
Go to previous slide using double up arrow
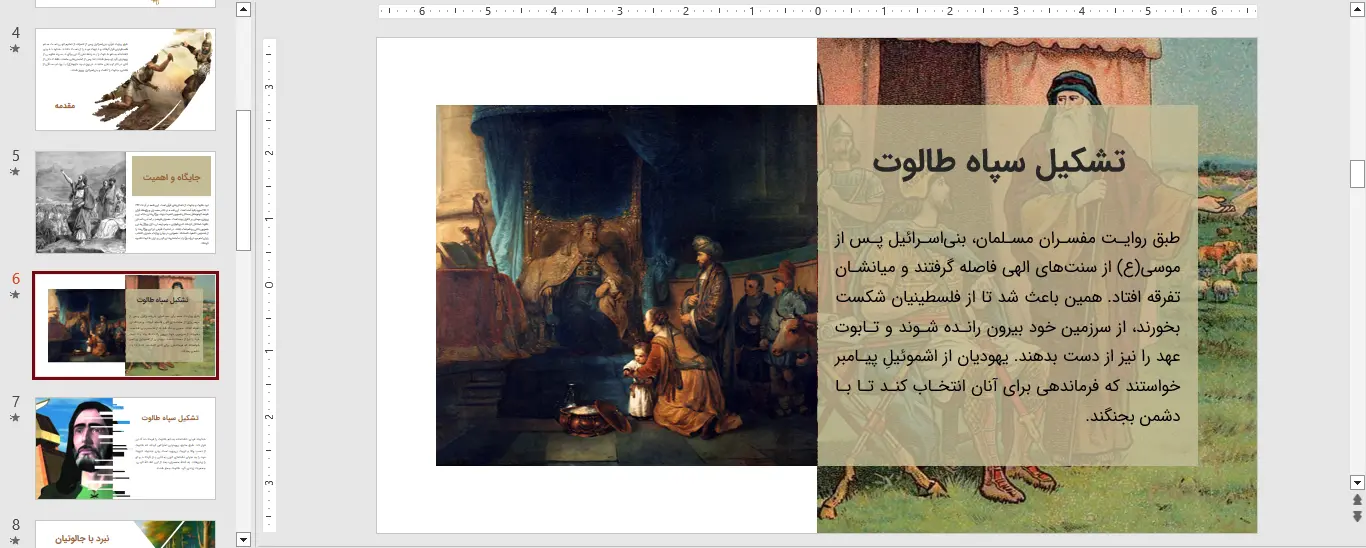[1357, 499]
